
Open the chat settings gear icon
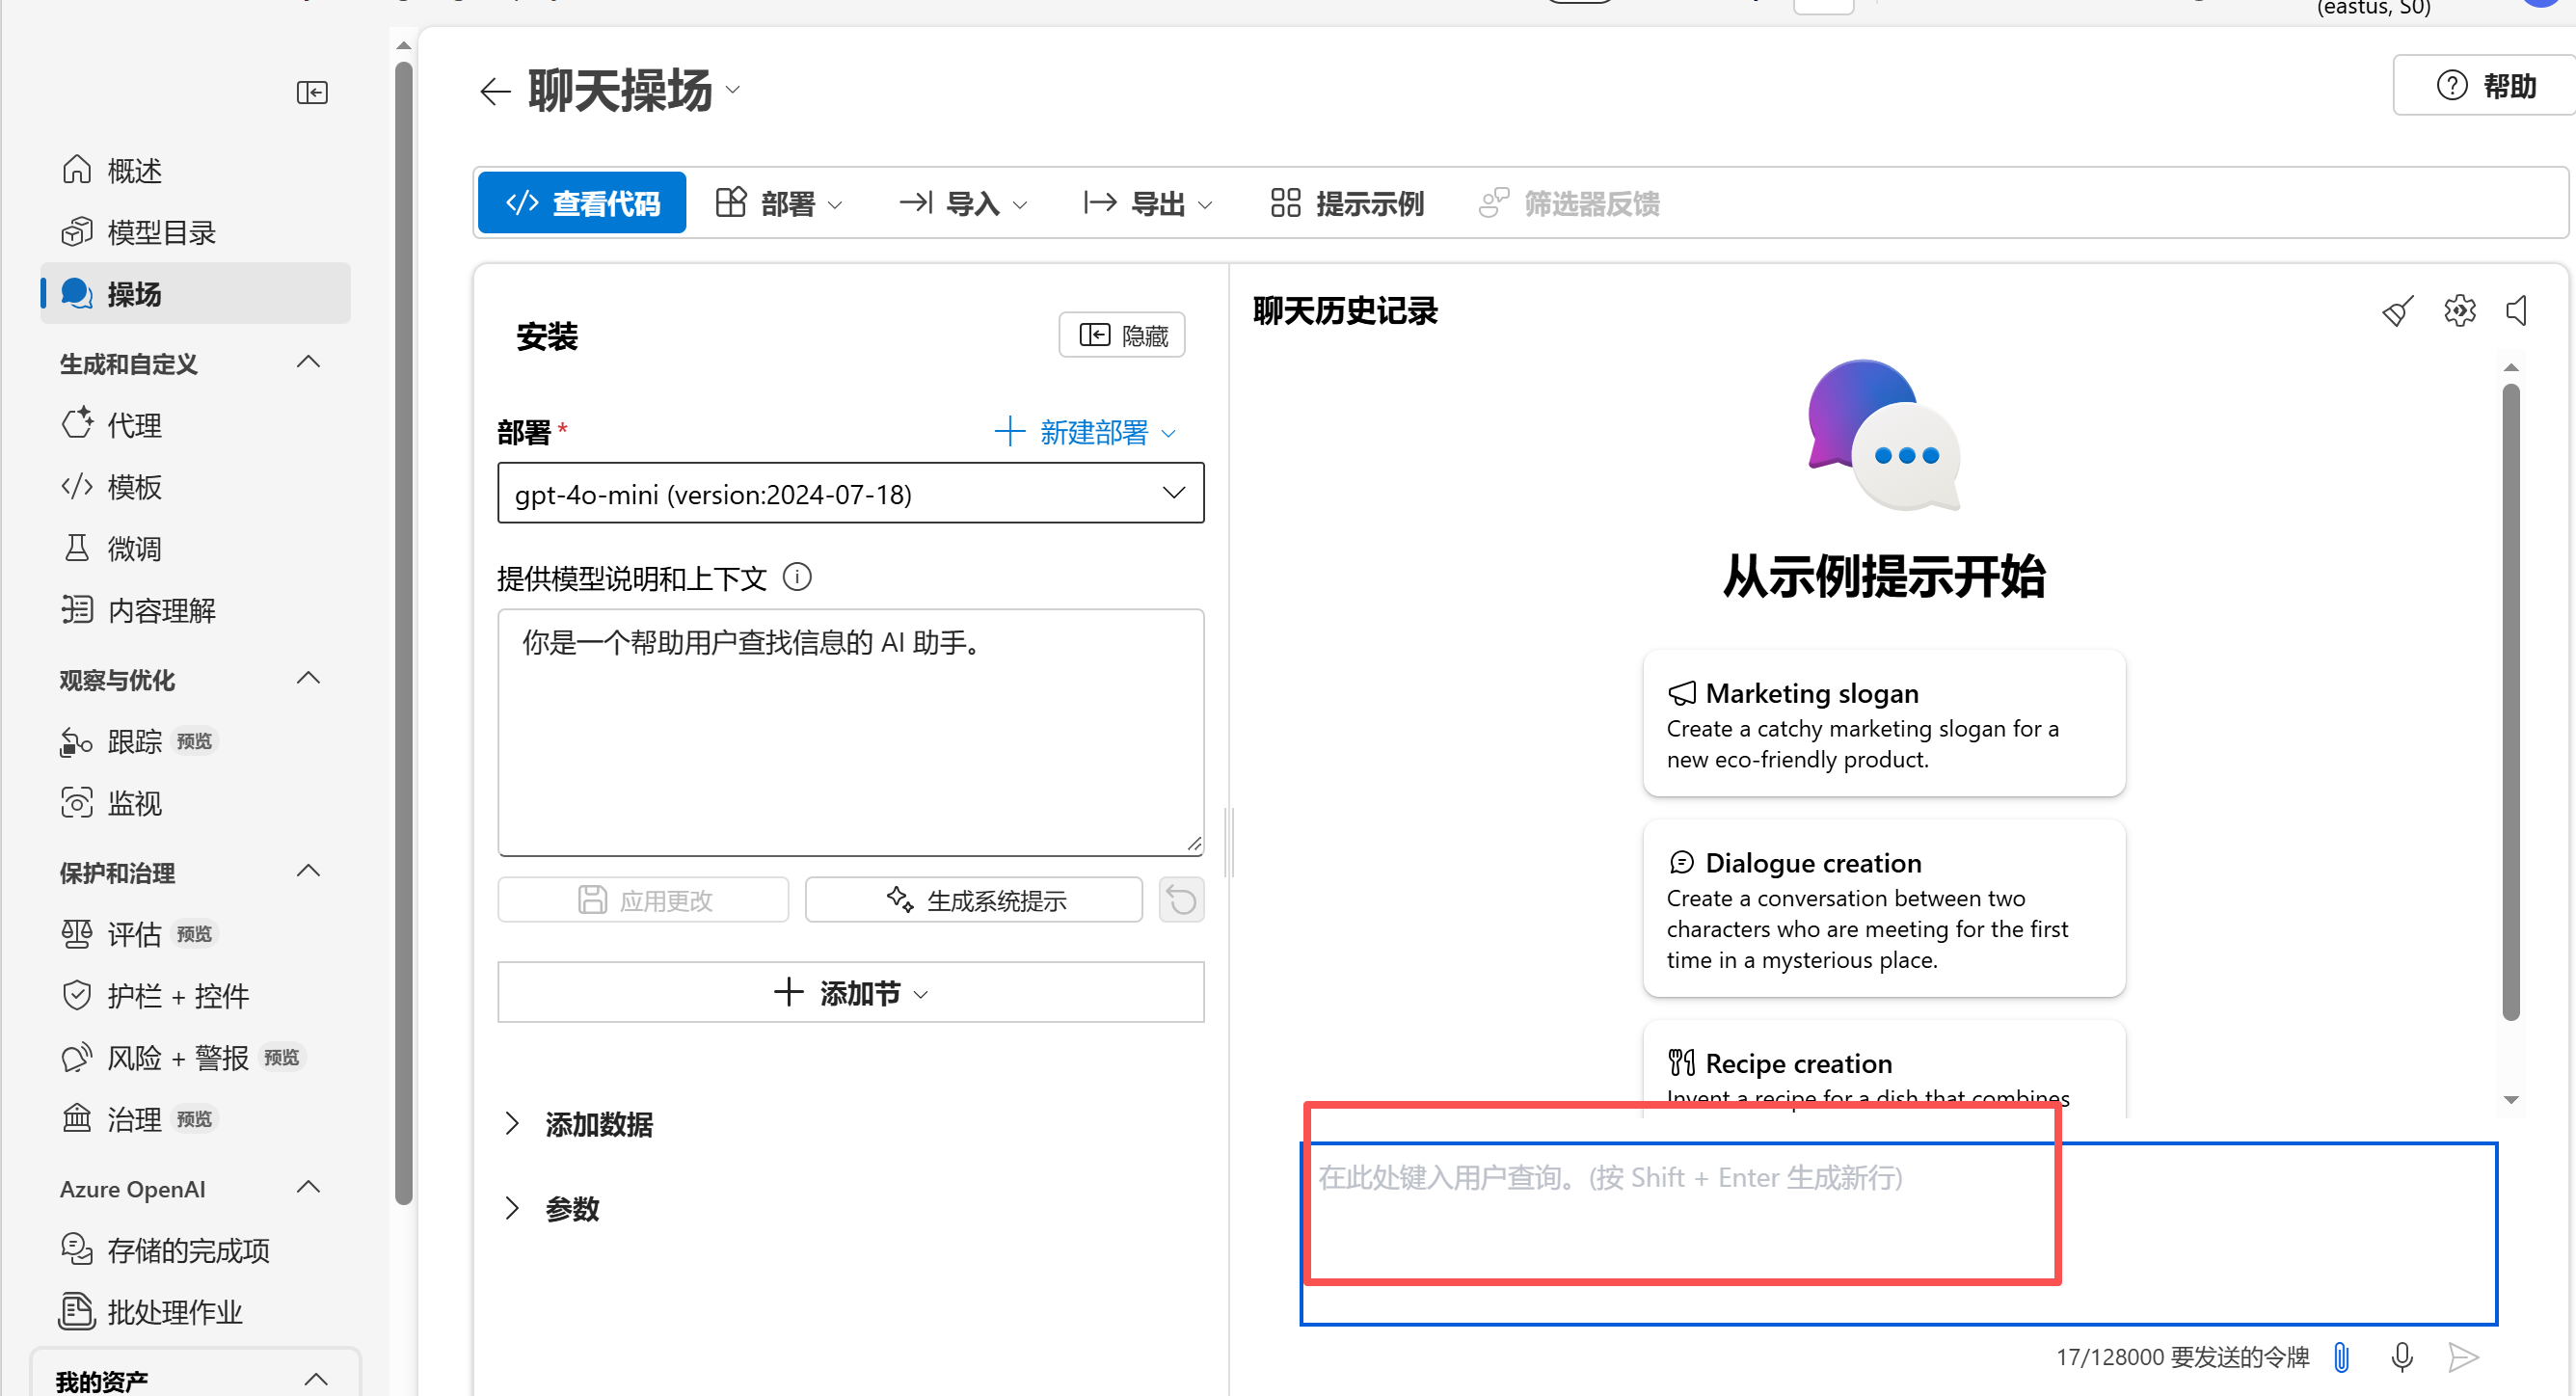tap(2459, 310)
